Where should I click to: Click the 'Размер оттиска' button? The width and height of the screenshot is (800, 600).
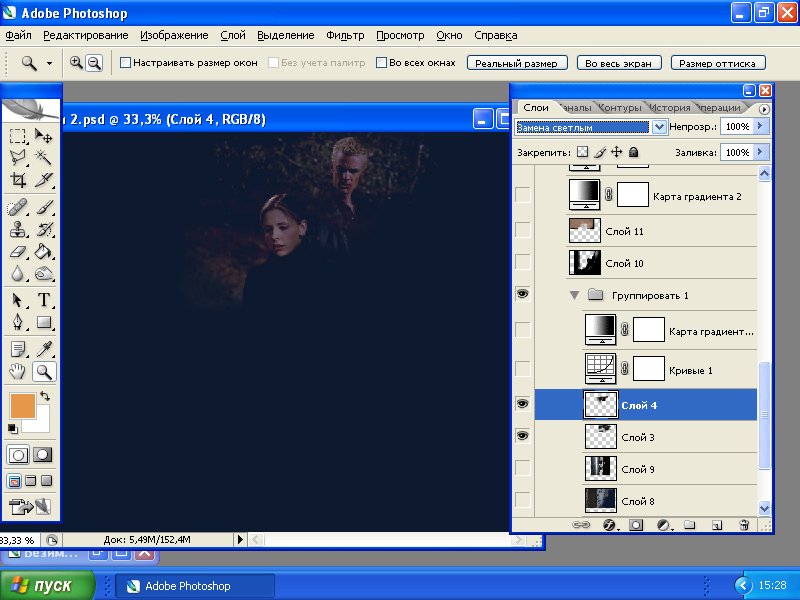click(x=718, y=62)
